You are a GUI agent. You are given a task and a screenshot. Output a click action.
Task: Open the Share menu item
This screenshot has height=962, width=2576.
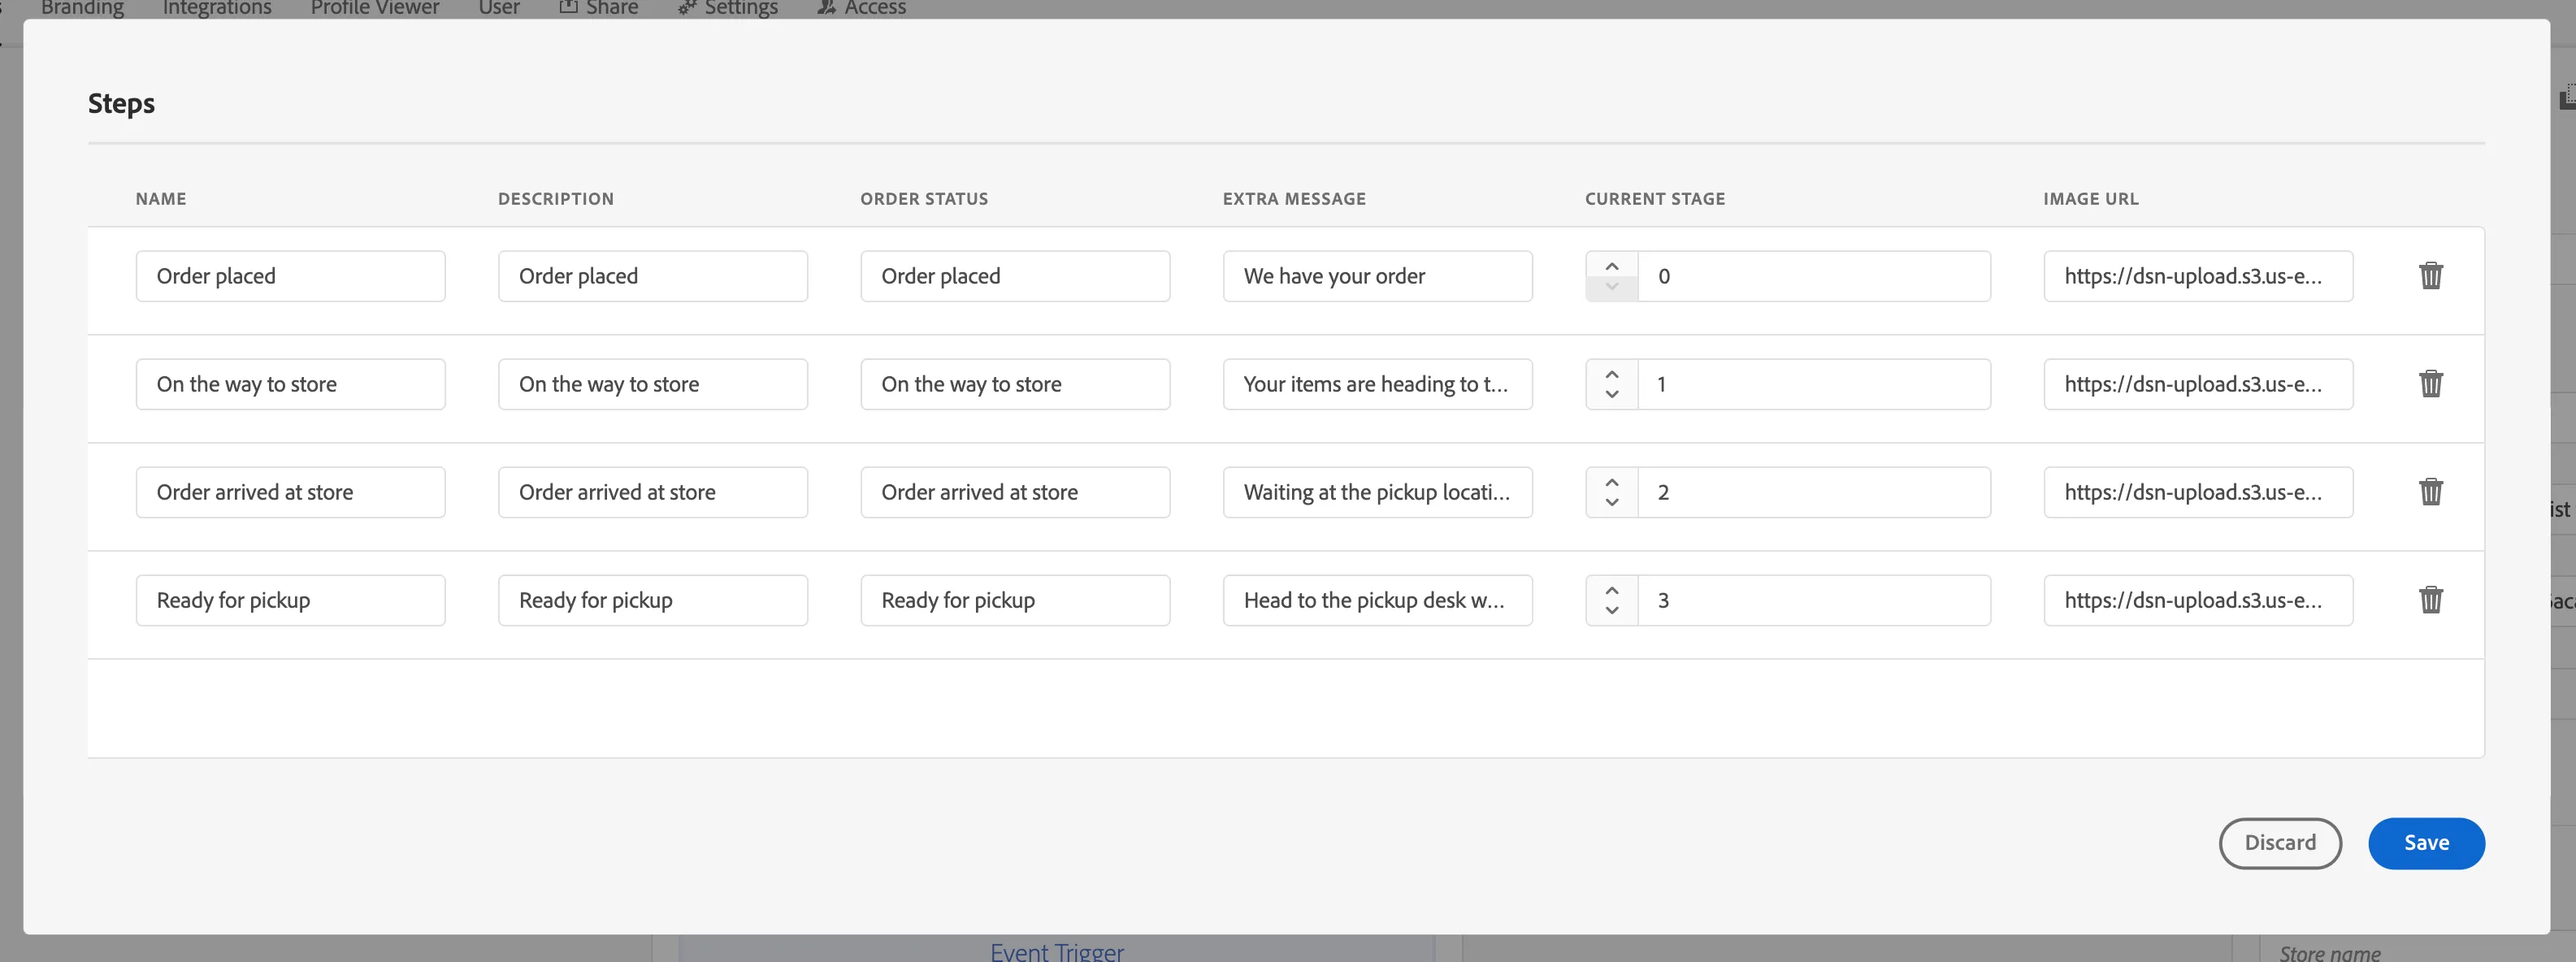(598, 8)
